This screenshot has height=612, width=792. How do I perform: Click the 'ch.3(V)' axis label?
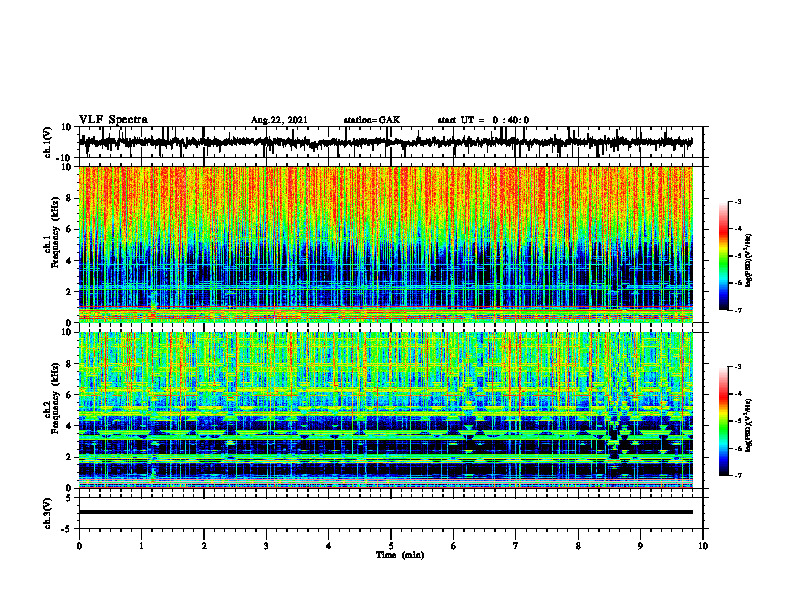tap(48, 513)
